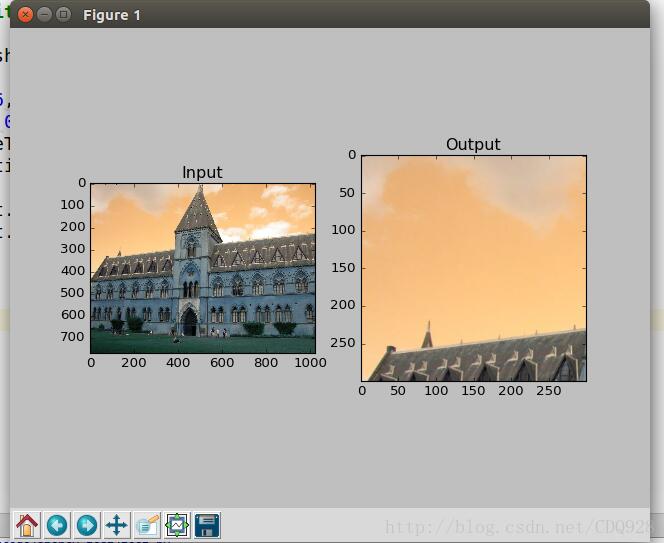664x543 pixels.
Task: Click y-axis label '400' of Input plot
Action: point(72,271)
